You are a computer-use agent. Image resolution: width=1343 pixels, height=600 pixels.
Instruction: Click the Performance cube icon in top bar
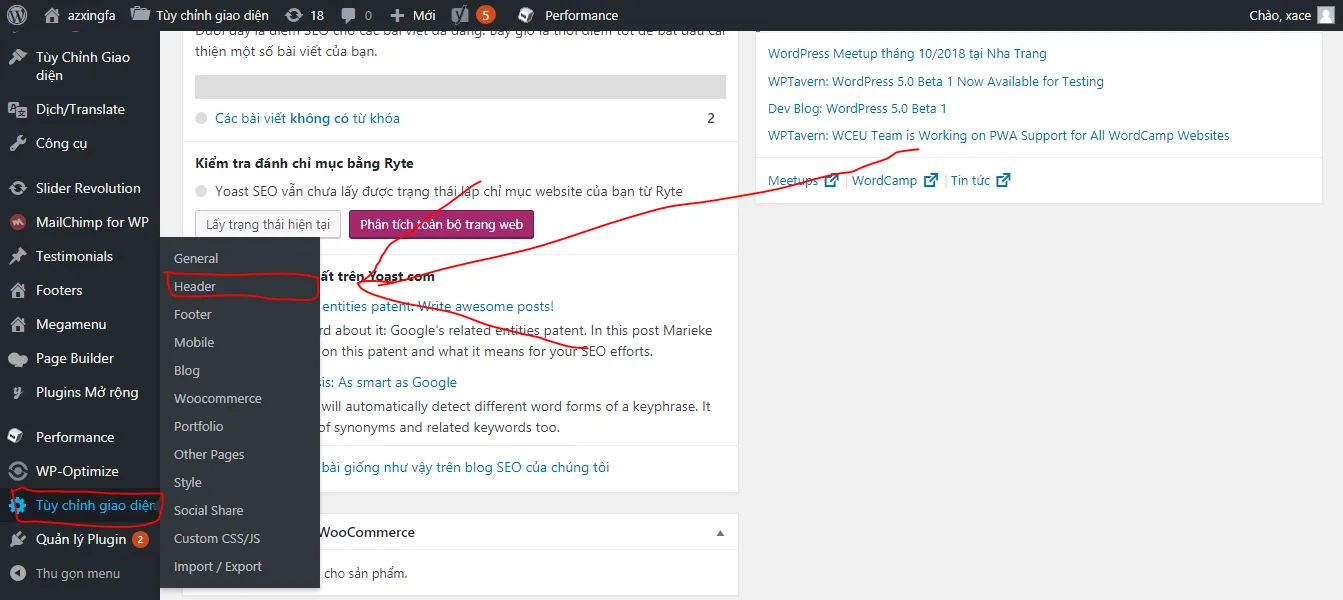pos(525,15)
